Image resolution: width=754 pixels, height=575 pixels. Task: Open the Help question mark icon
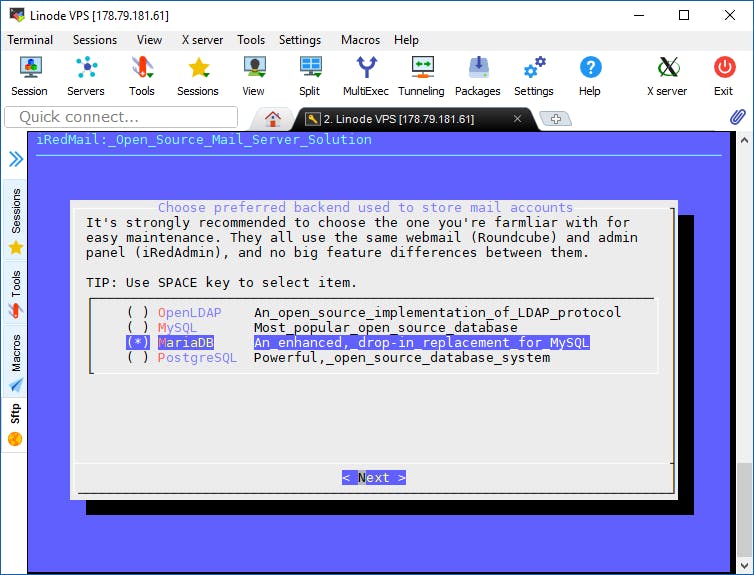point(590,76)
